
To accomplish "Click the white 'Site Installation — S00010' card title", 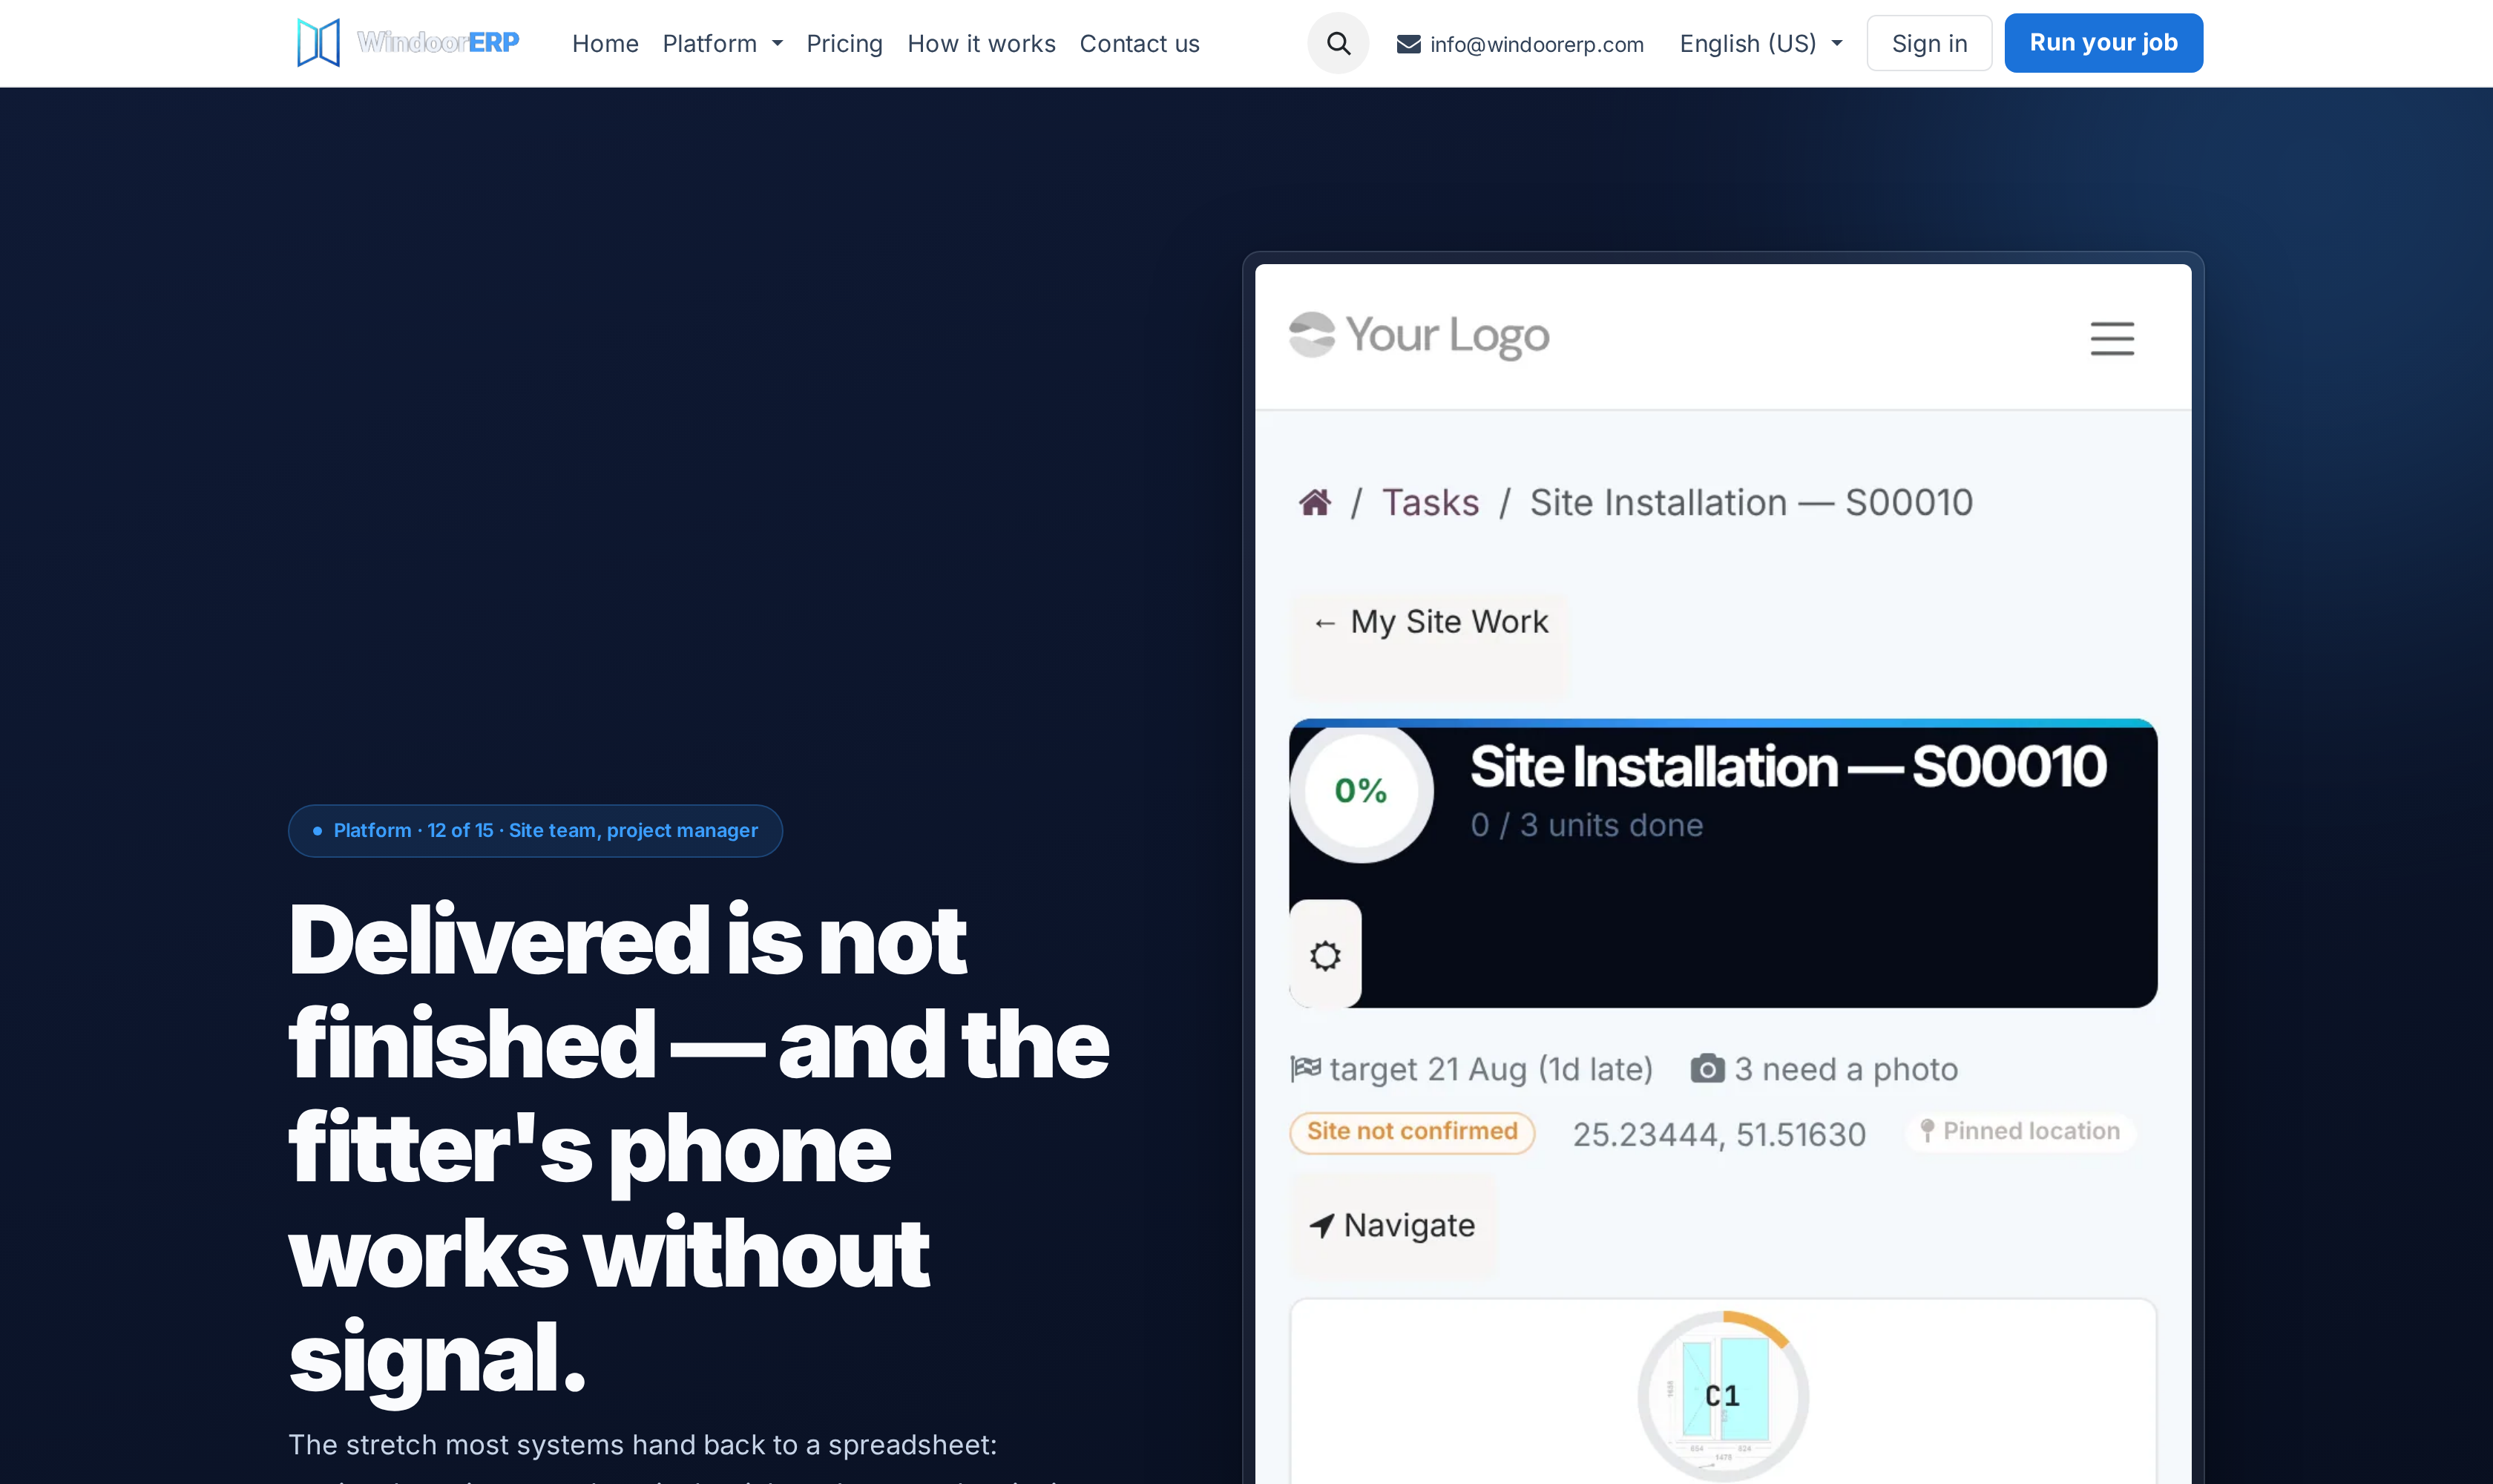I will [x=1788, y=767].
